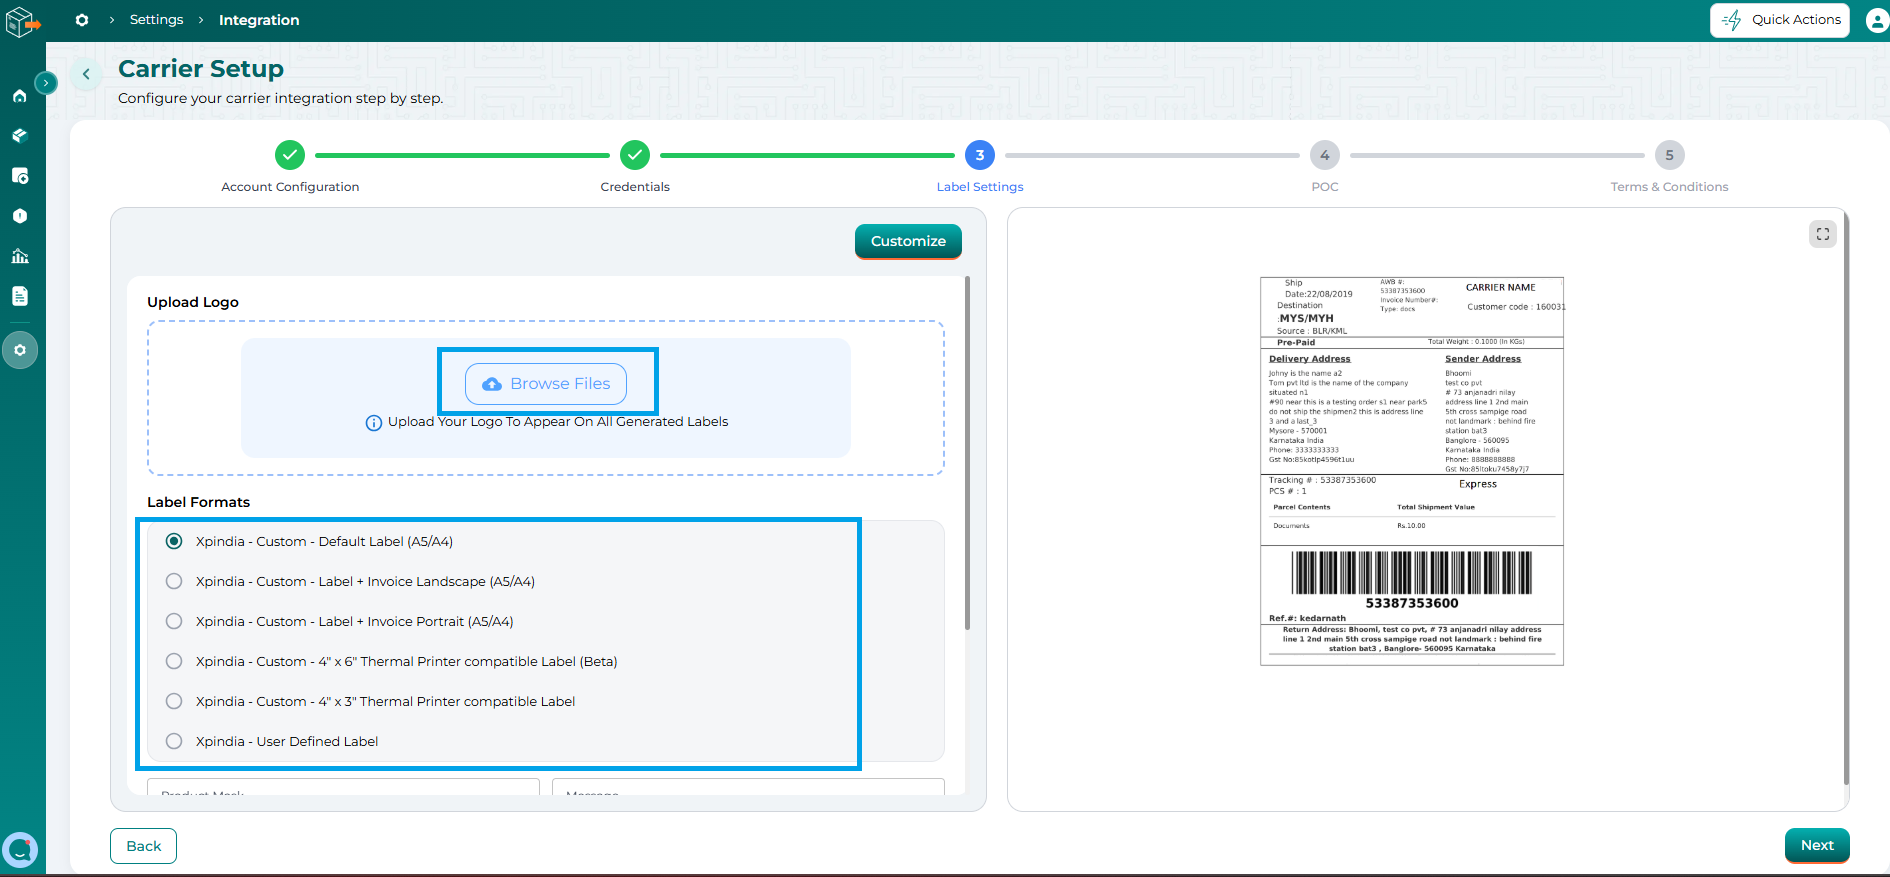Click the package logo in the top-left corner

point(22,21)
